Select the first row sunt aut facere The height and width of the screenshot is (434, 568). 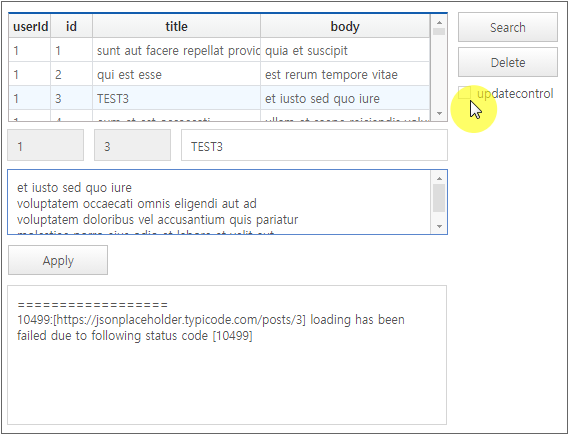point(220,50)
